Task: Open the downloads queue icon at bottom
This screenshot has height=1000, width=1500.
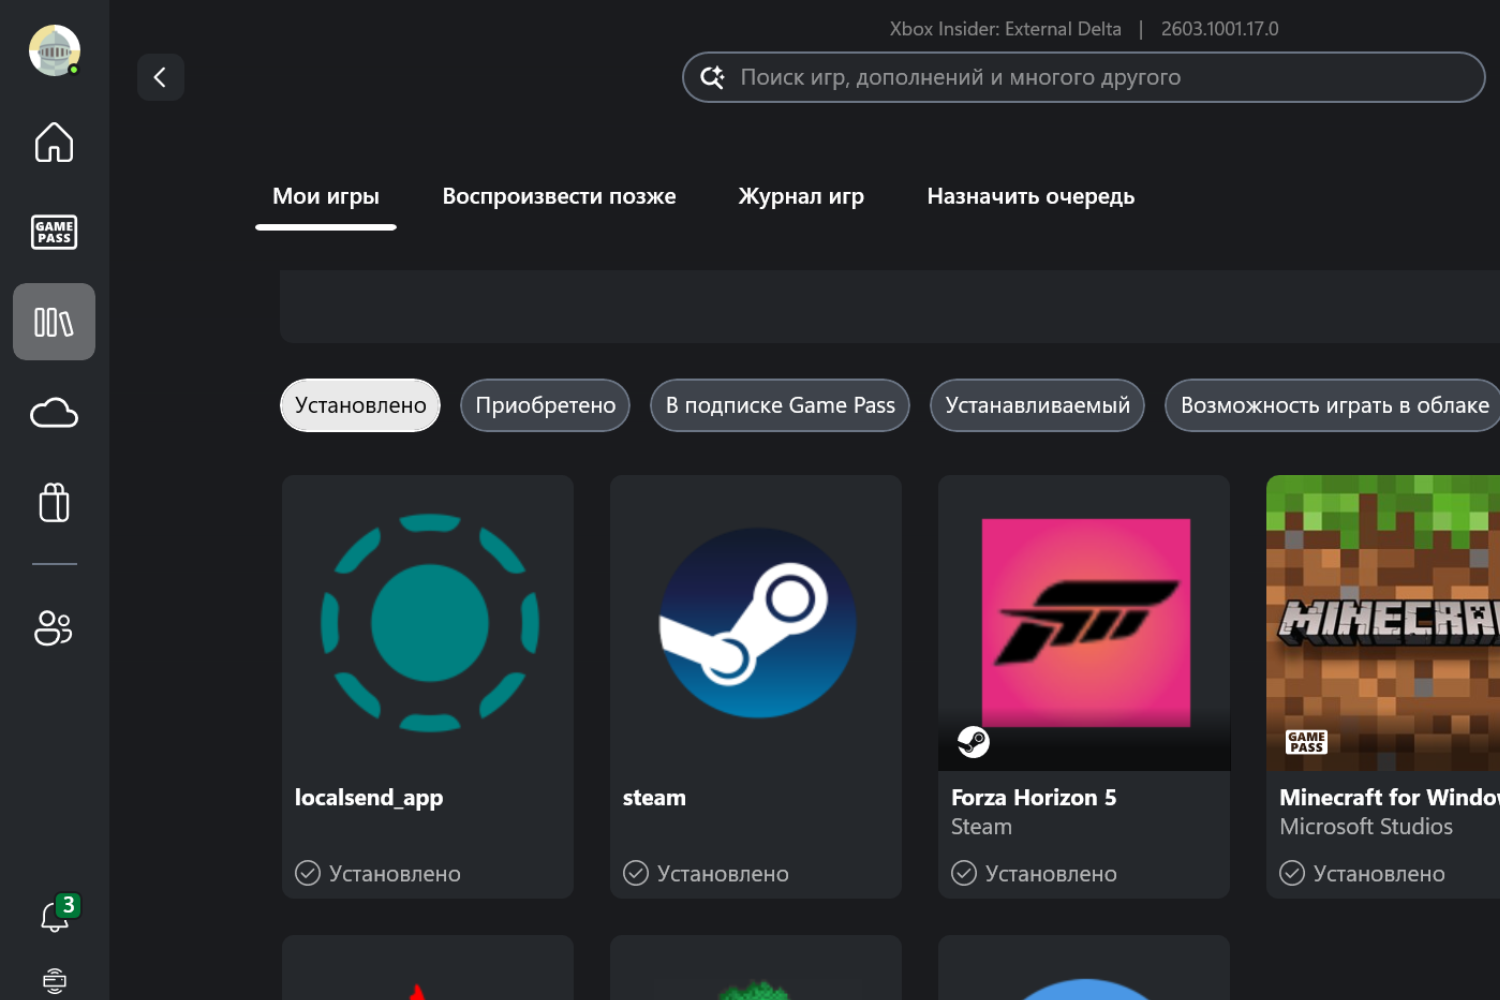Action: tap(53, 981)
